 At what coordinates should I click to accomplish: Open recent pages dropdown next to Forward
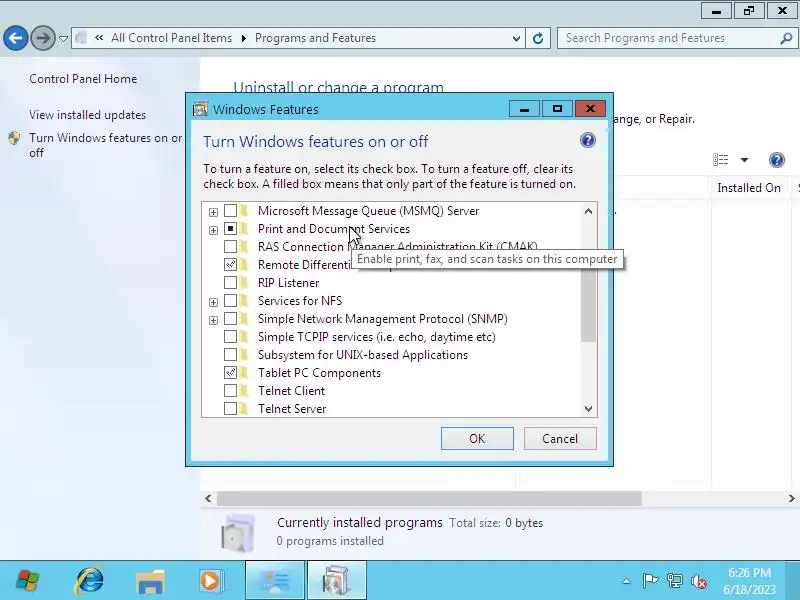click(63, 38)
